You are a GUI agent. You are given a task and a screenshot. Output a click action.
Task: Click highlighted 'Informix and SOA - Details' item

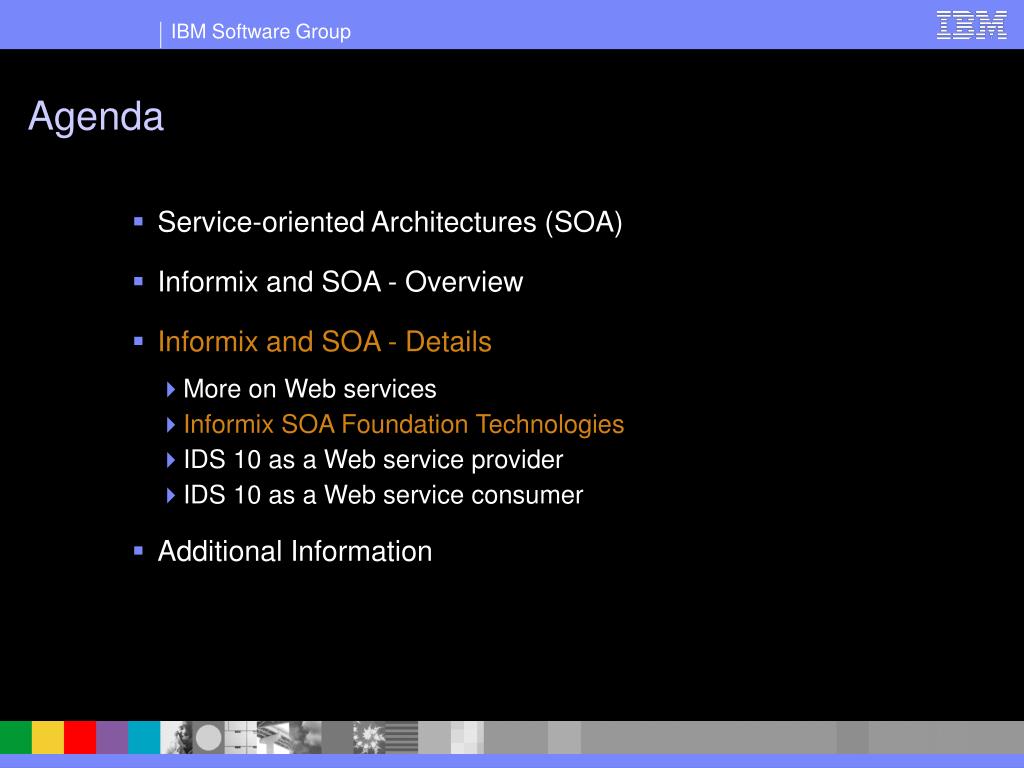[325, 342]
